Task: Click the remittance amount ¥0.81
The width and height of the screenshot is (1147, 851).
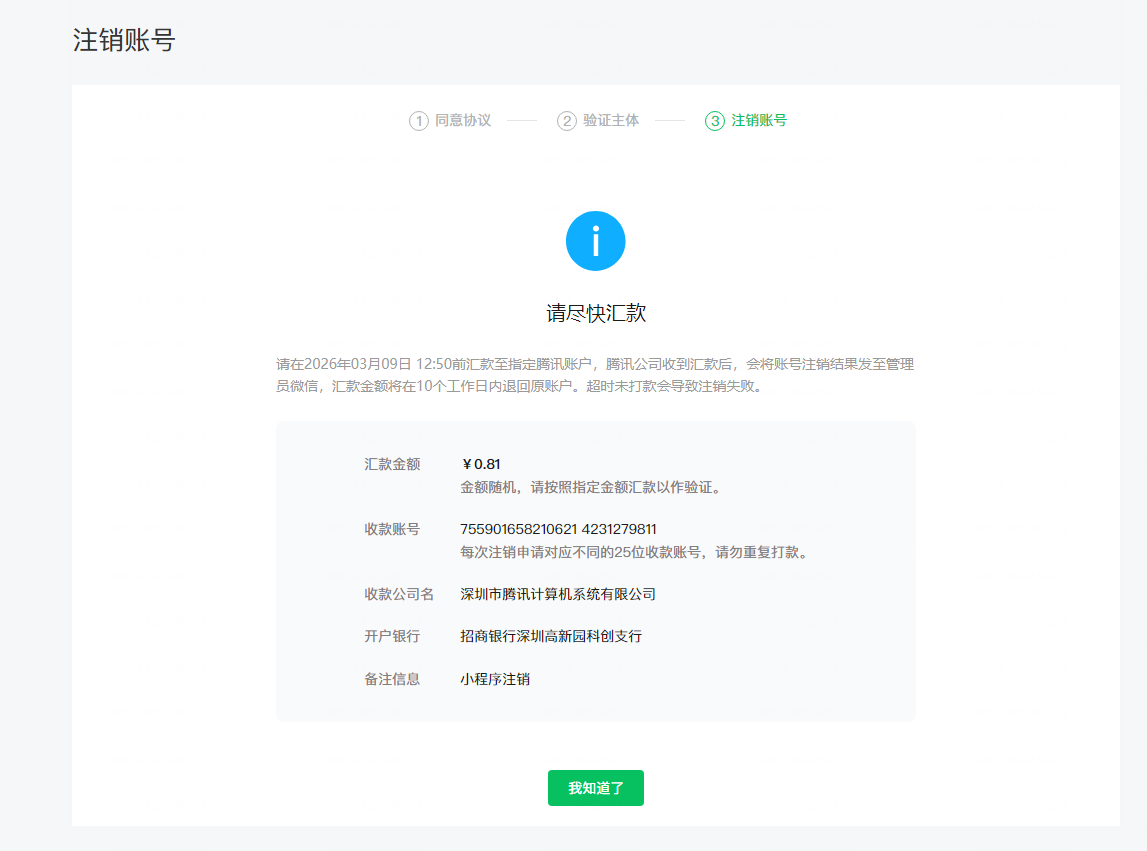Action: coord(481,464)
